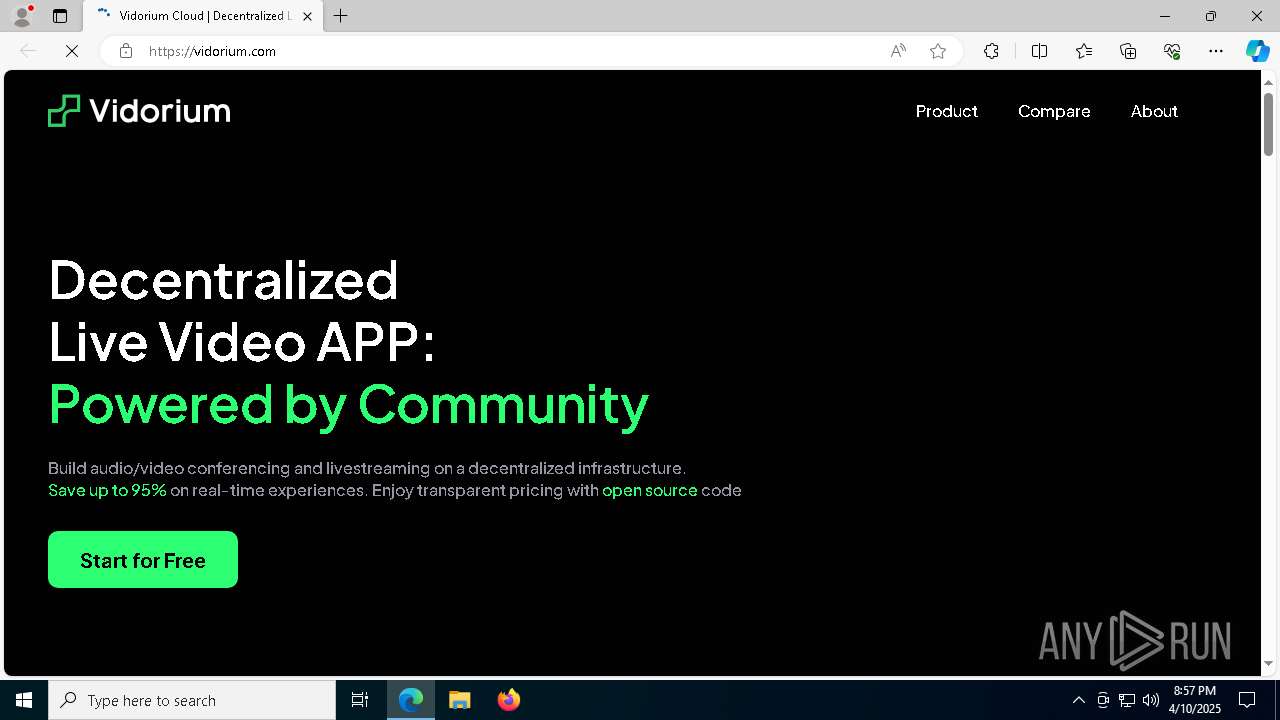Open a new tab with plus button
Screen dimensions: 1280x720
click(340, 16)
